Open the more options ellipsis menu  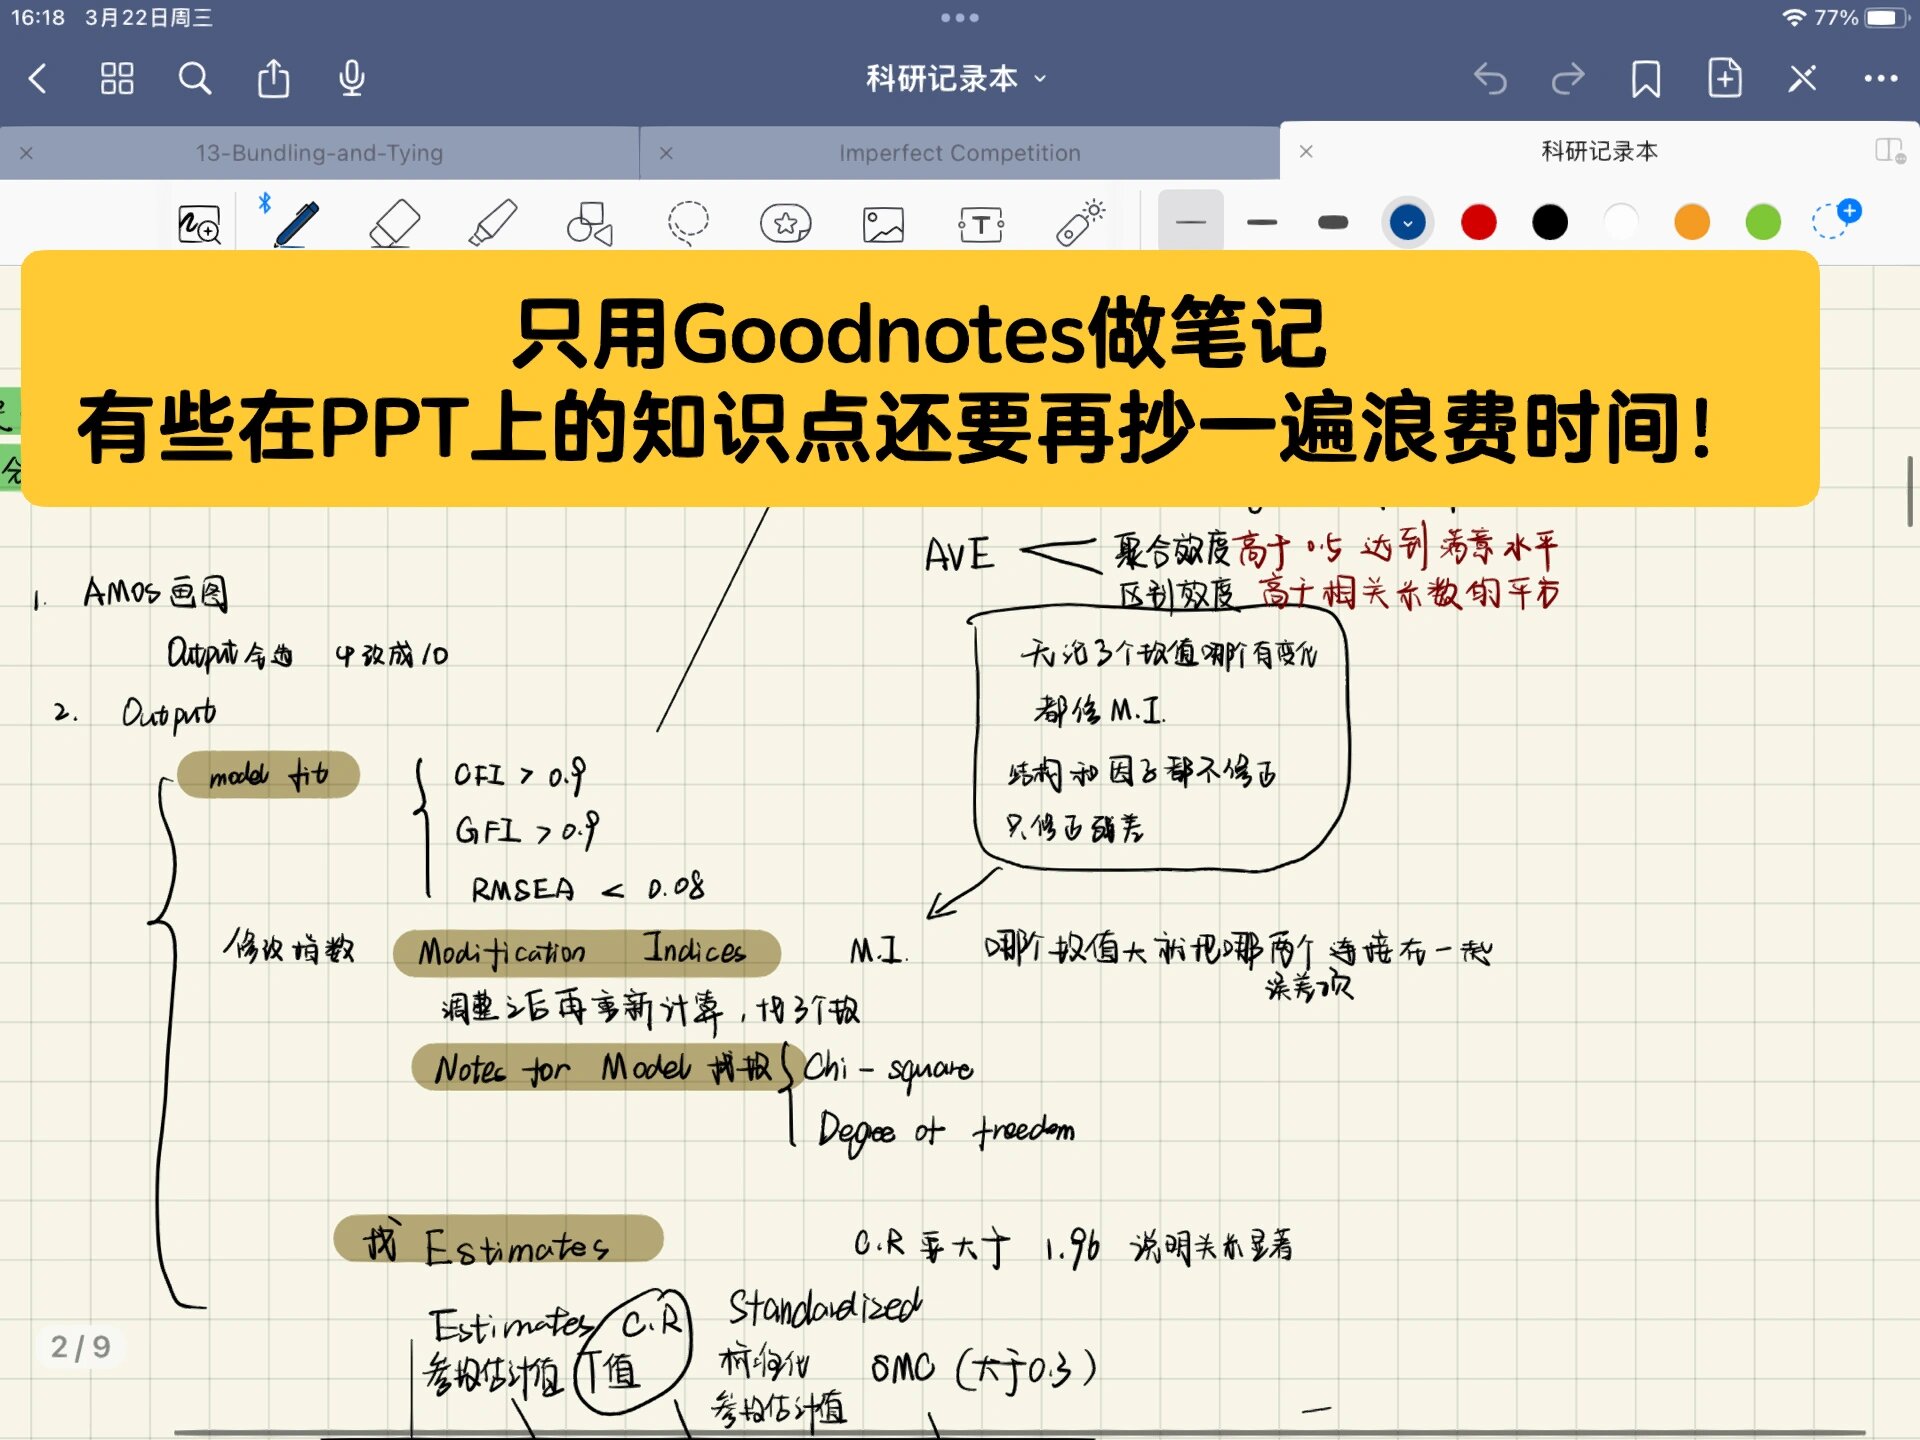pyautogui.click(x=1882, y=78)
